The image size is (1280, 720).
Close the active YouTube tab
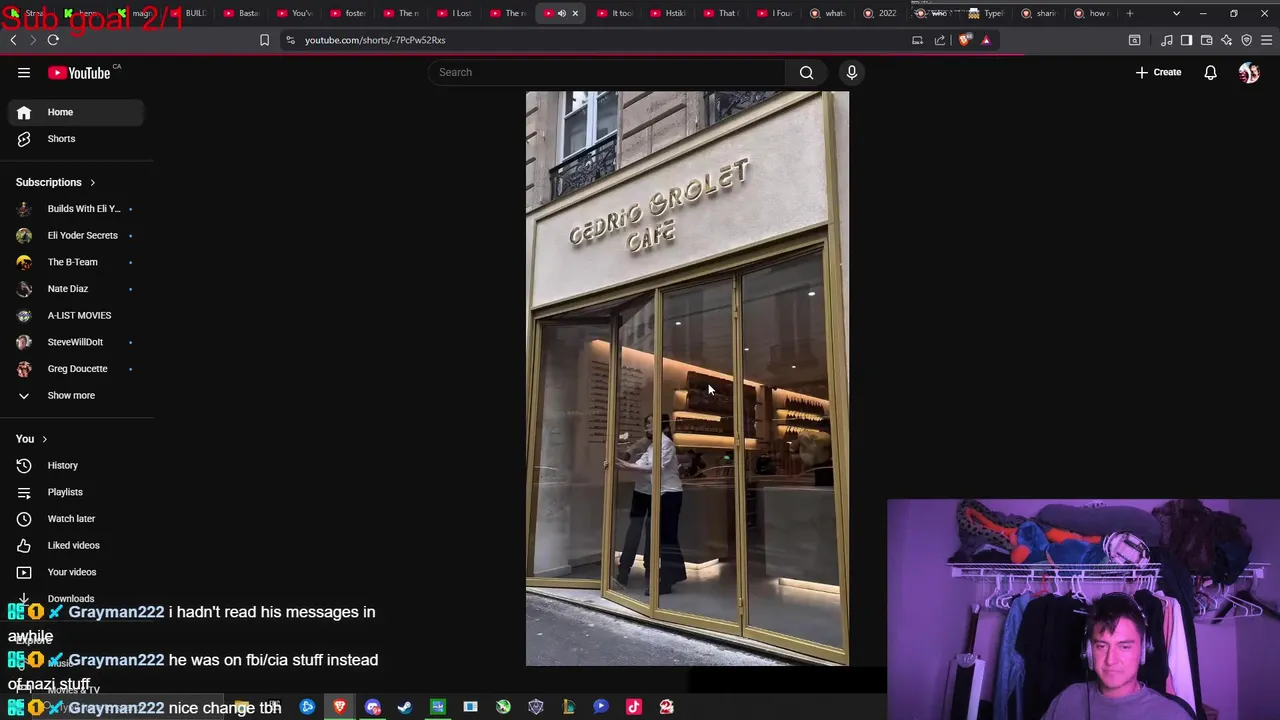575,13
